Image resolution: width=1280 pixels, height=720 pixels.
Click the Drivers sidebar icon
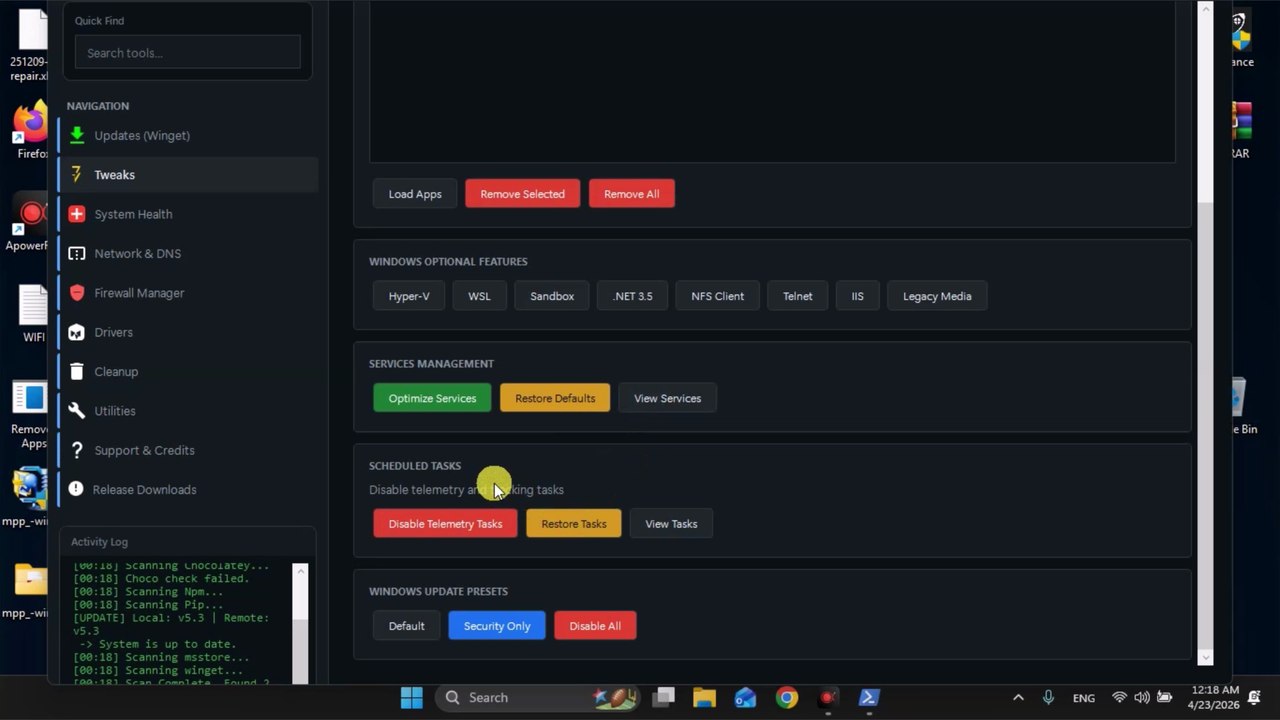point(76,332)
